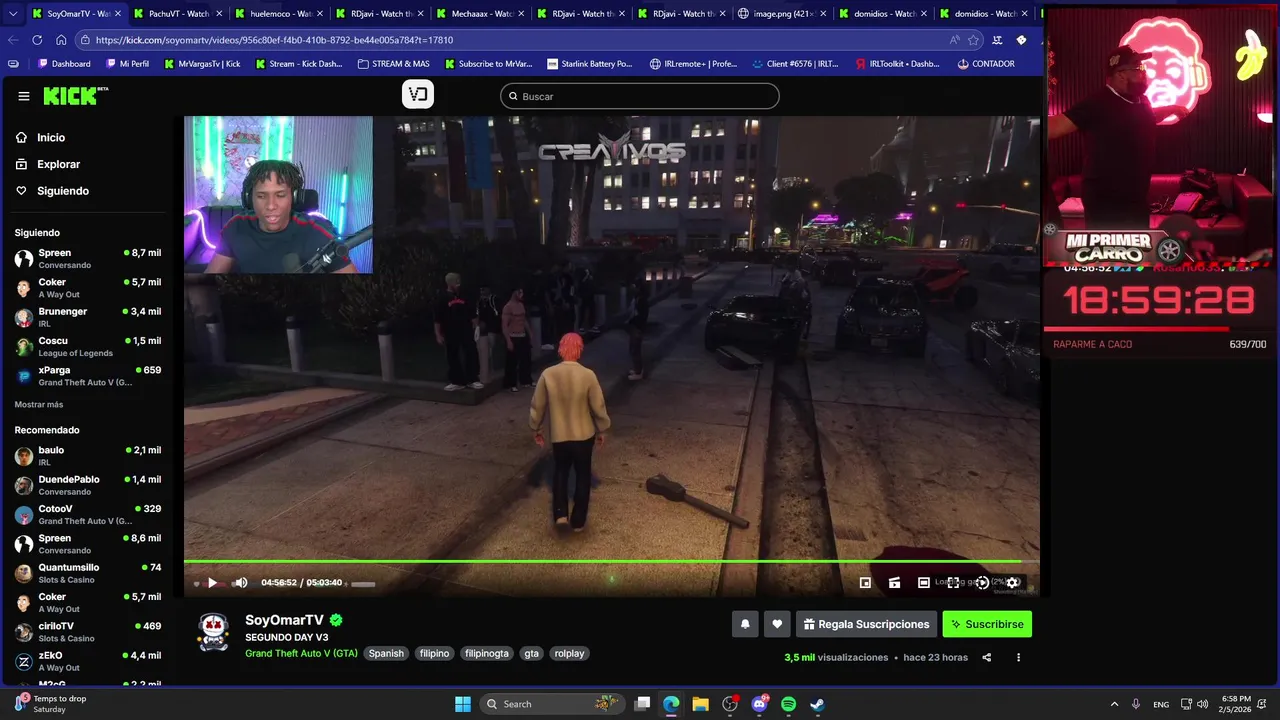Image resolution: width=1280 pixels, height=720 pixels.
Task: Bookmark this page with the star icon
Action: tap(973, 40)
